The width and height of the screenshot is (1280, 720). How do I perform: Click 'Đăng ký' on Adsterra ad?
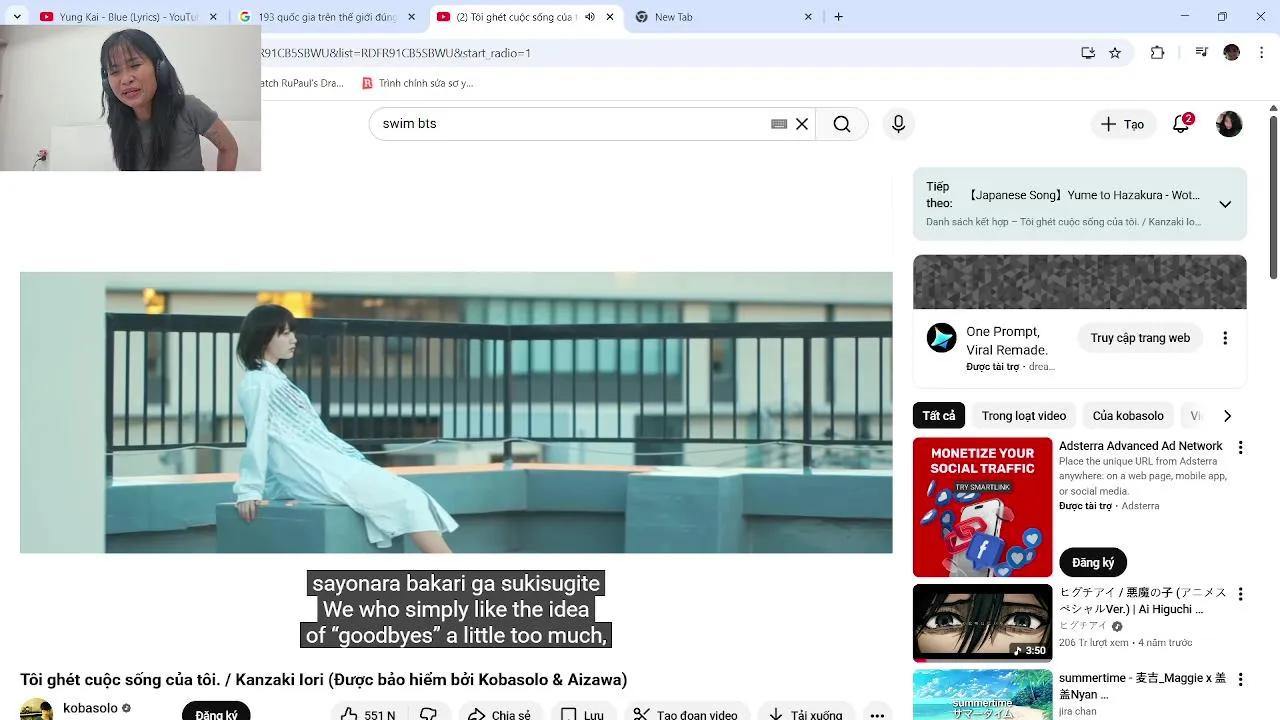pos(1093,563)
